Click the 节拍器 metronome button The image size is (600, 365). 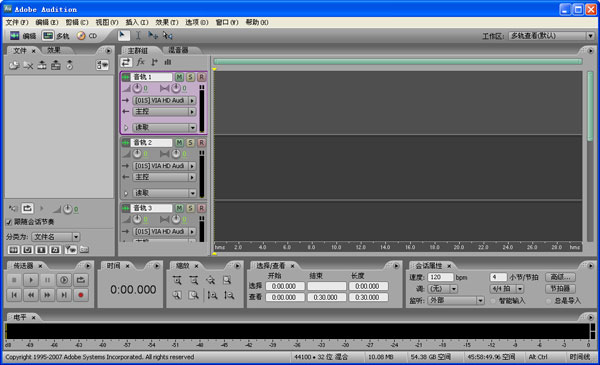561,288
